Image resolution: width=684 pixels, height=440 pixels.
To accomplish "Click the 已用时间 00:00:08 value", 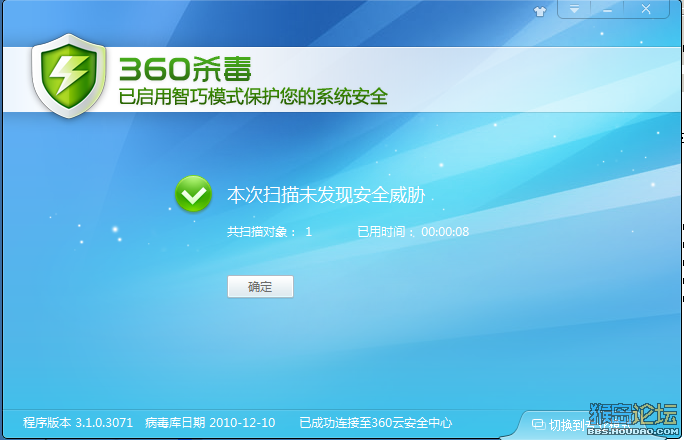I will click(445, 232).
